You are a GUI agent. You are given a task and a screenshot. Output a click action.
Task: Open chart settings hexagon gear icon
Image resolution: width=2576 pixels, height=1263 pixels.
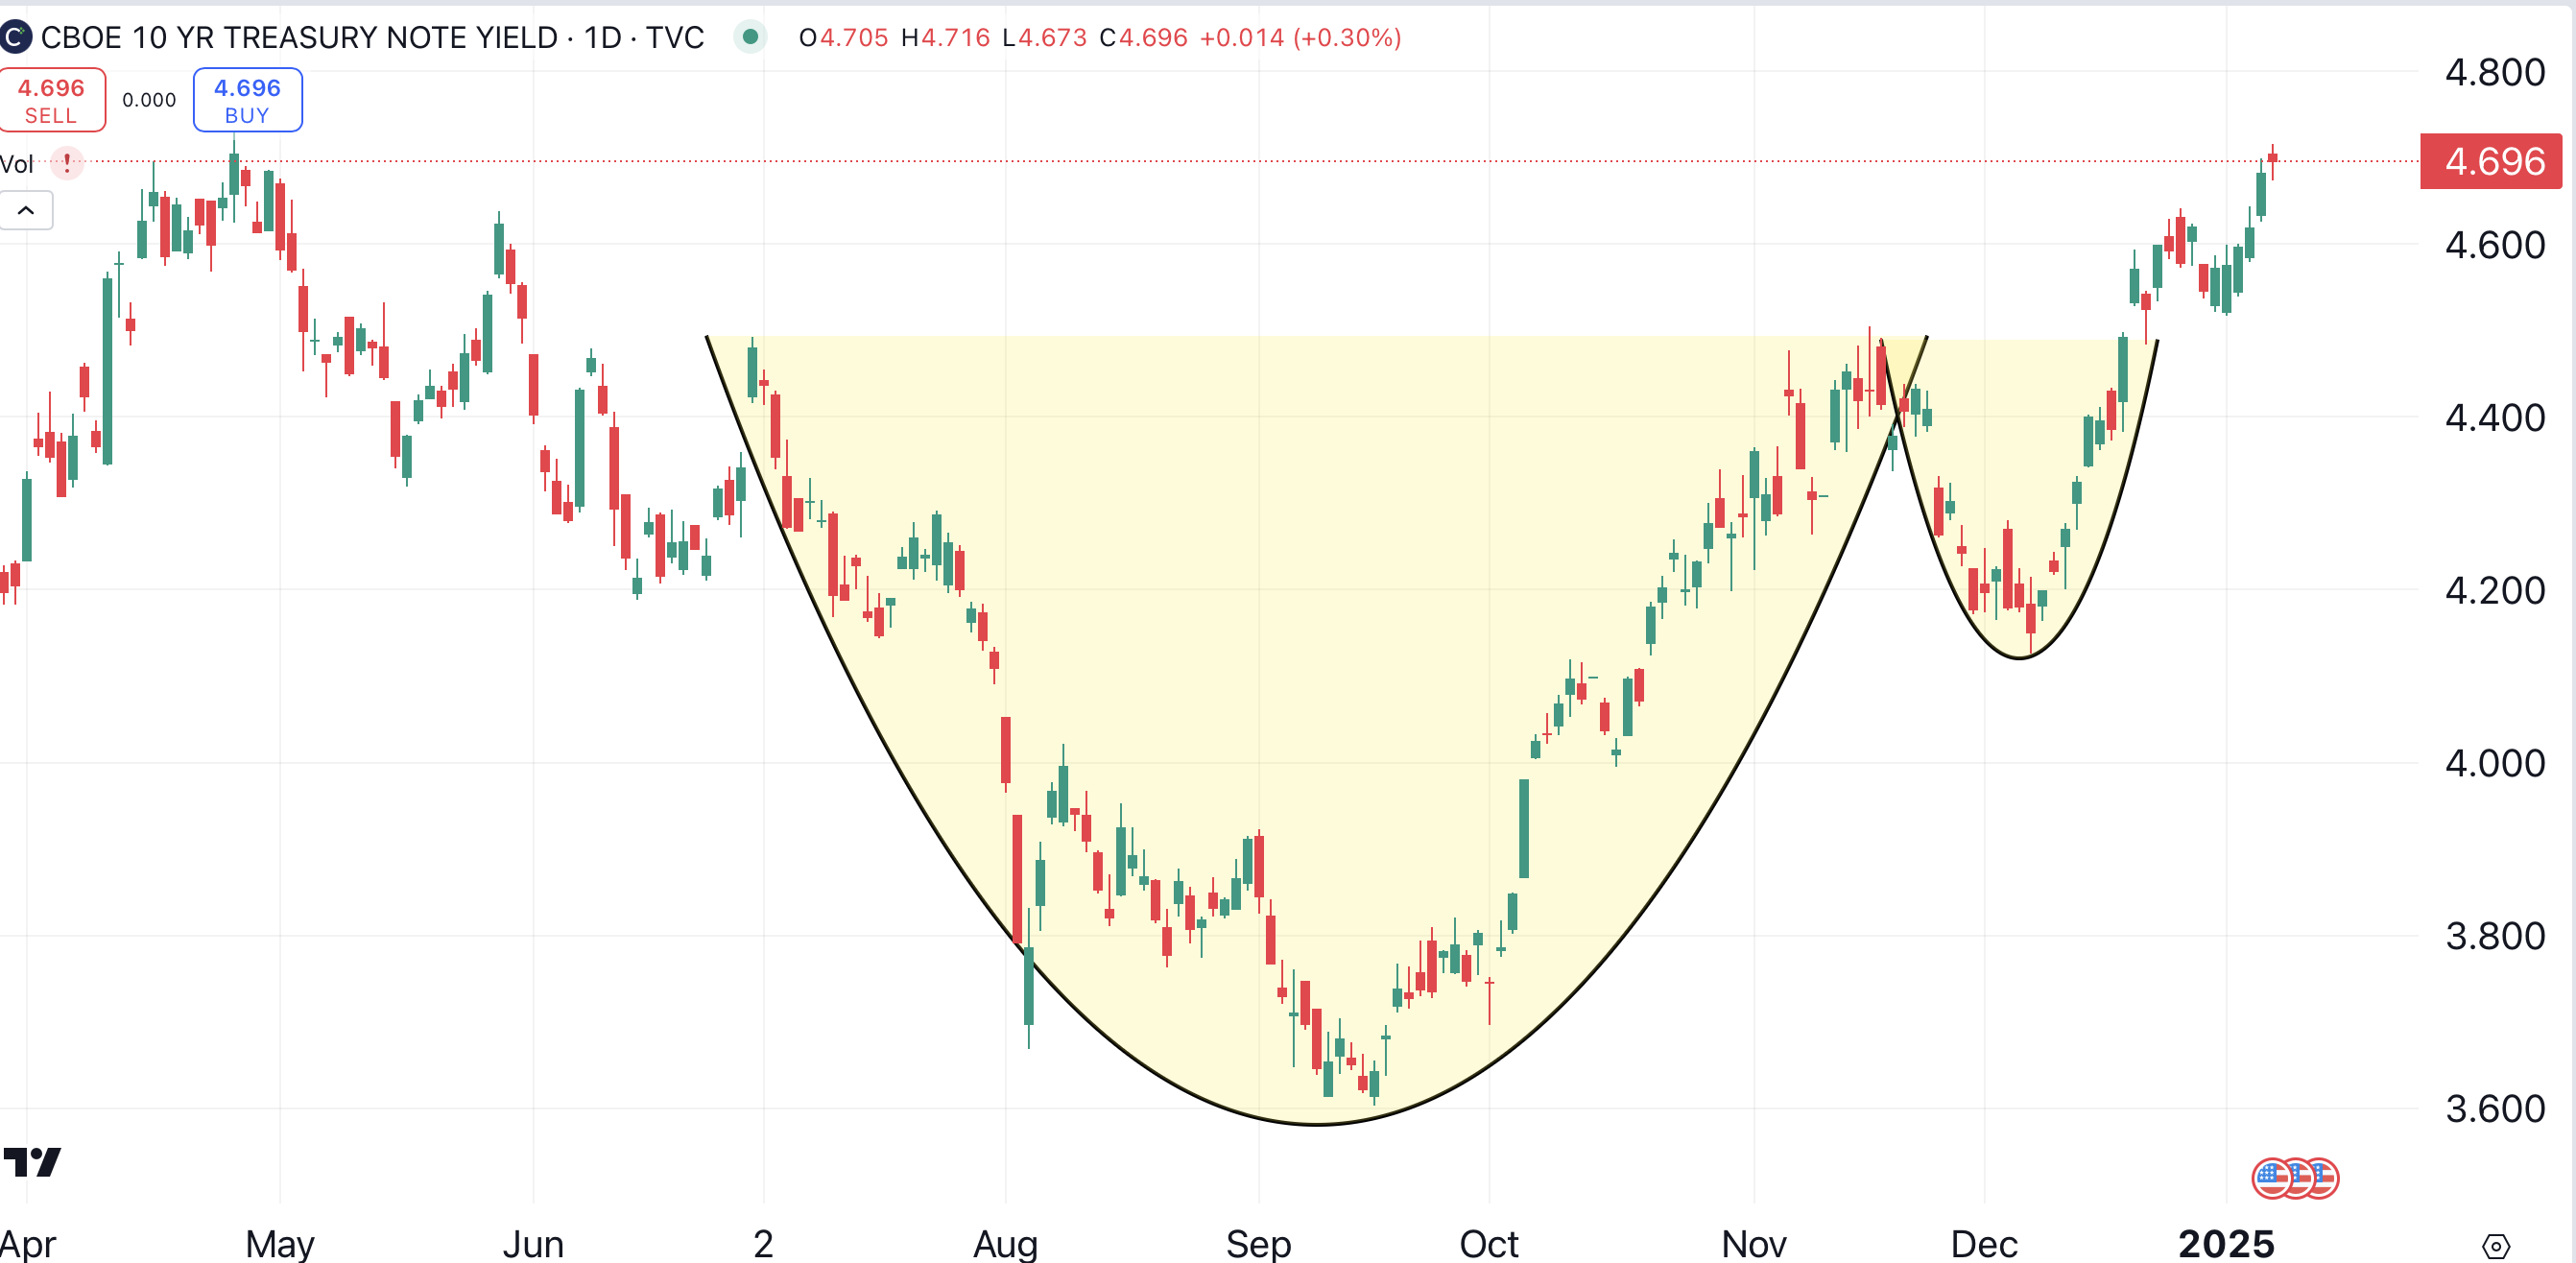coord(2495,1246)
